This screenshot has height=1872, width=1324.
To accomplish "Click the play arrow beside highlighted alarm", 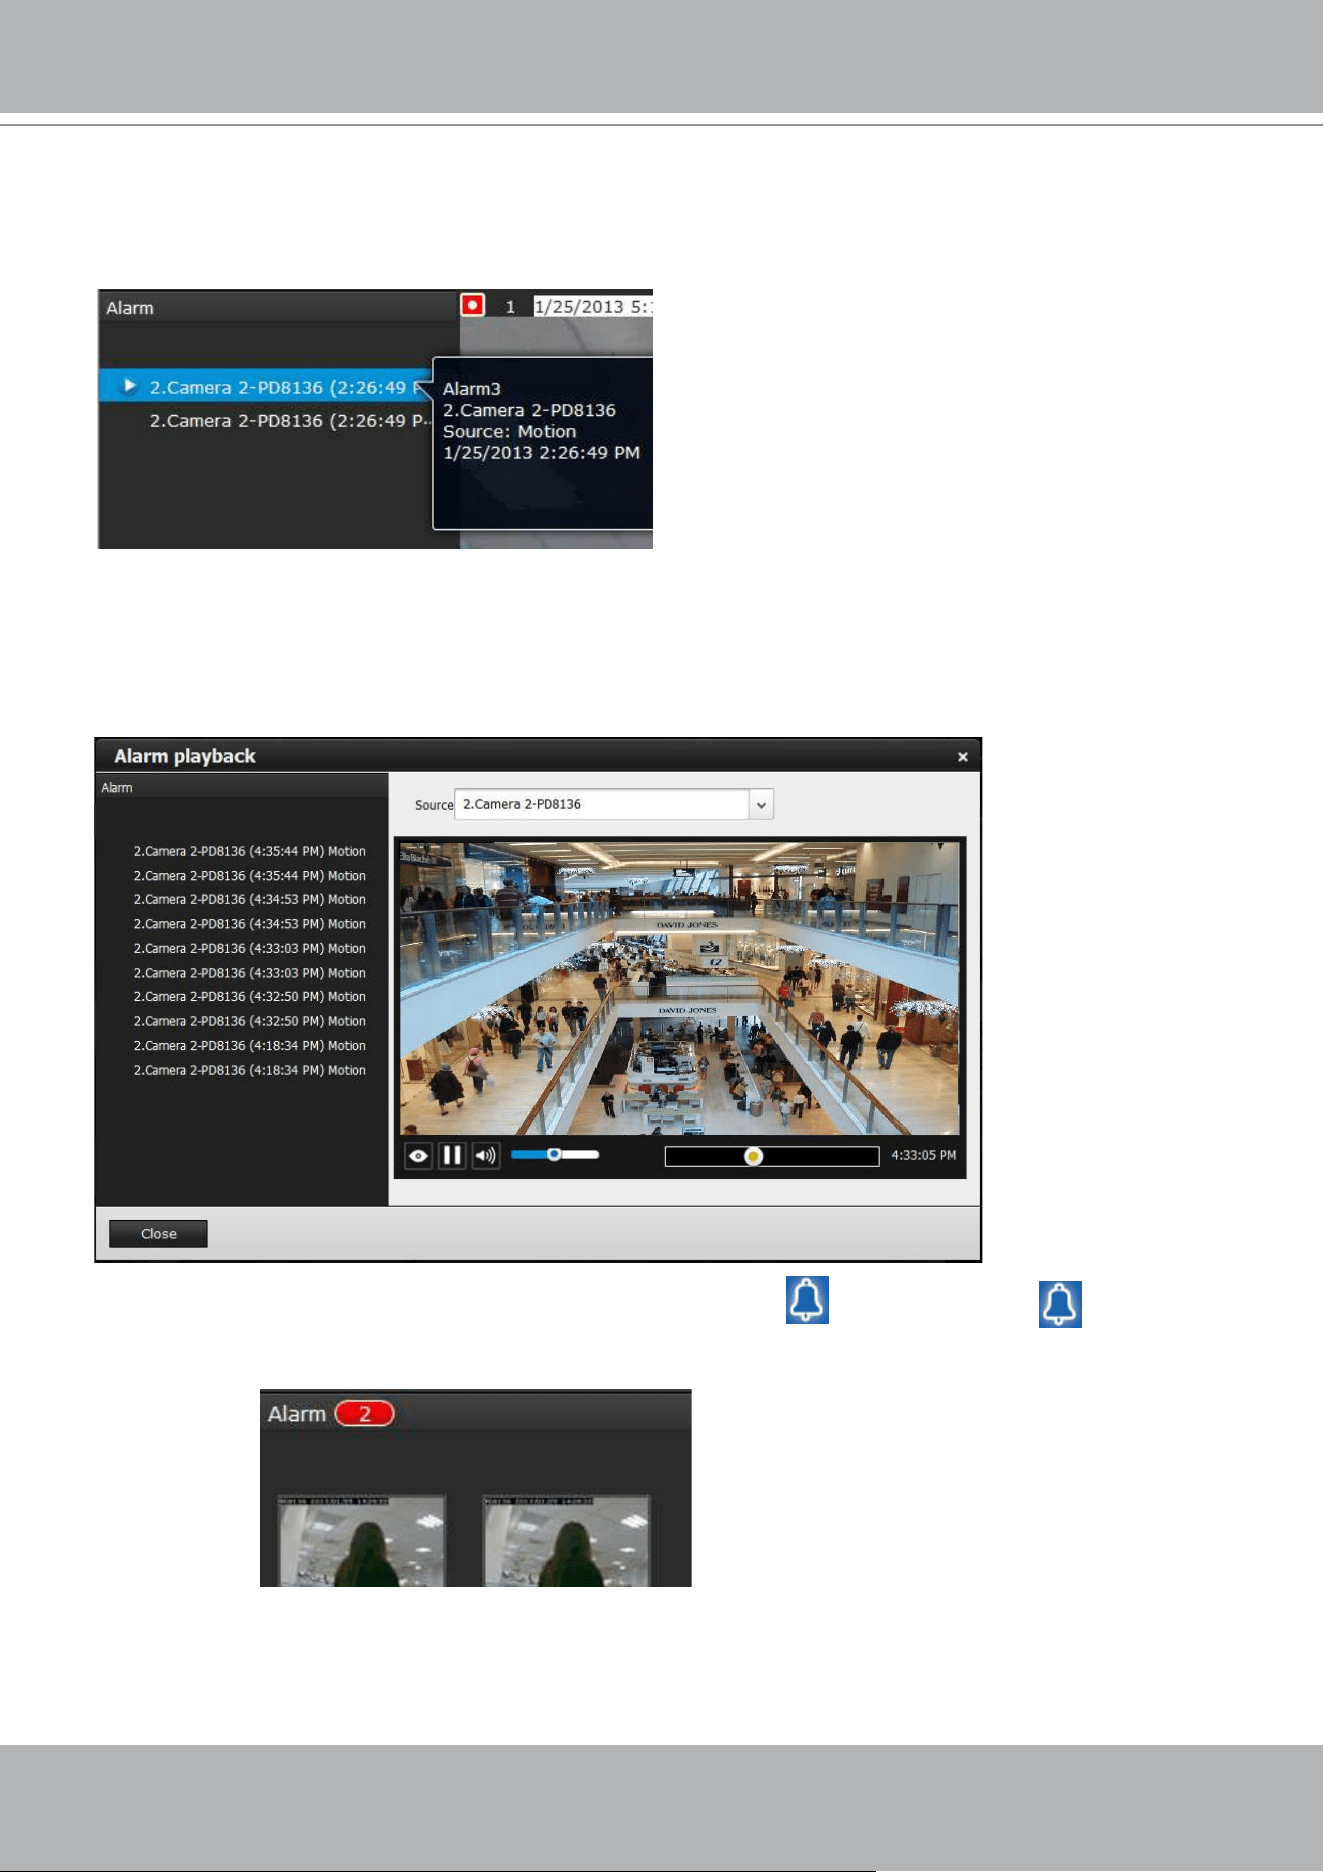I will [129, 385].
